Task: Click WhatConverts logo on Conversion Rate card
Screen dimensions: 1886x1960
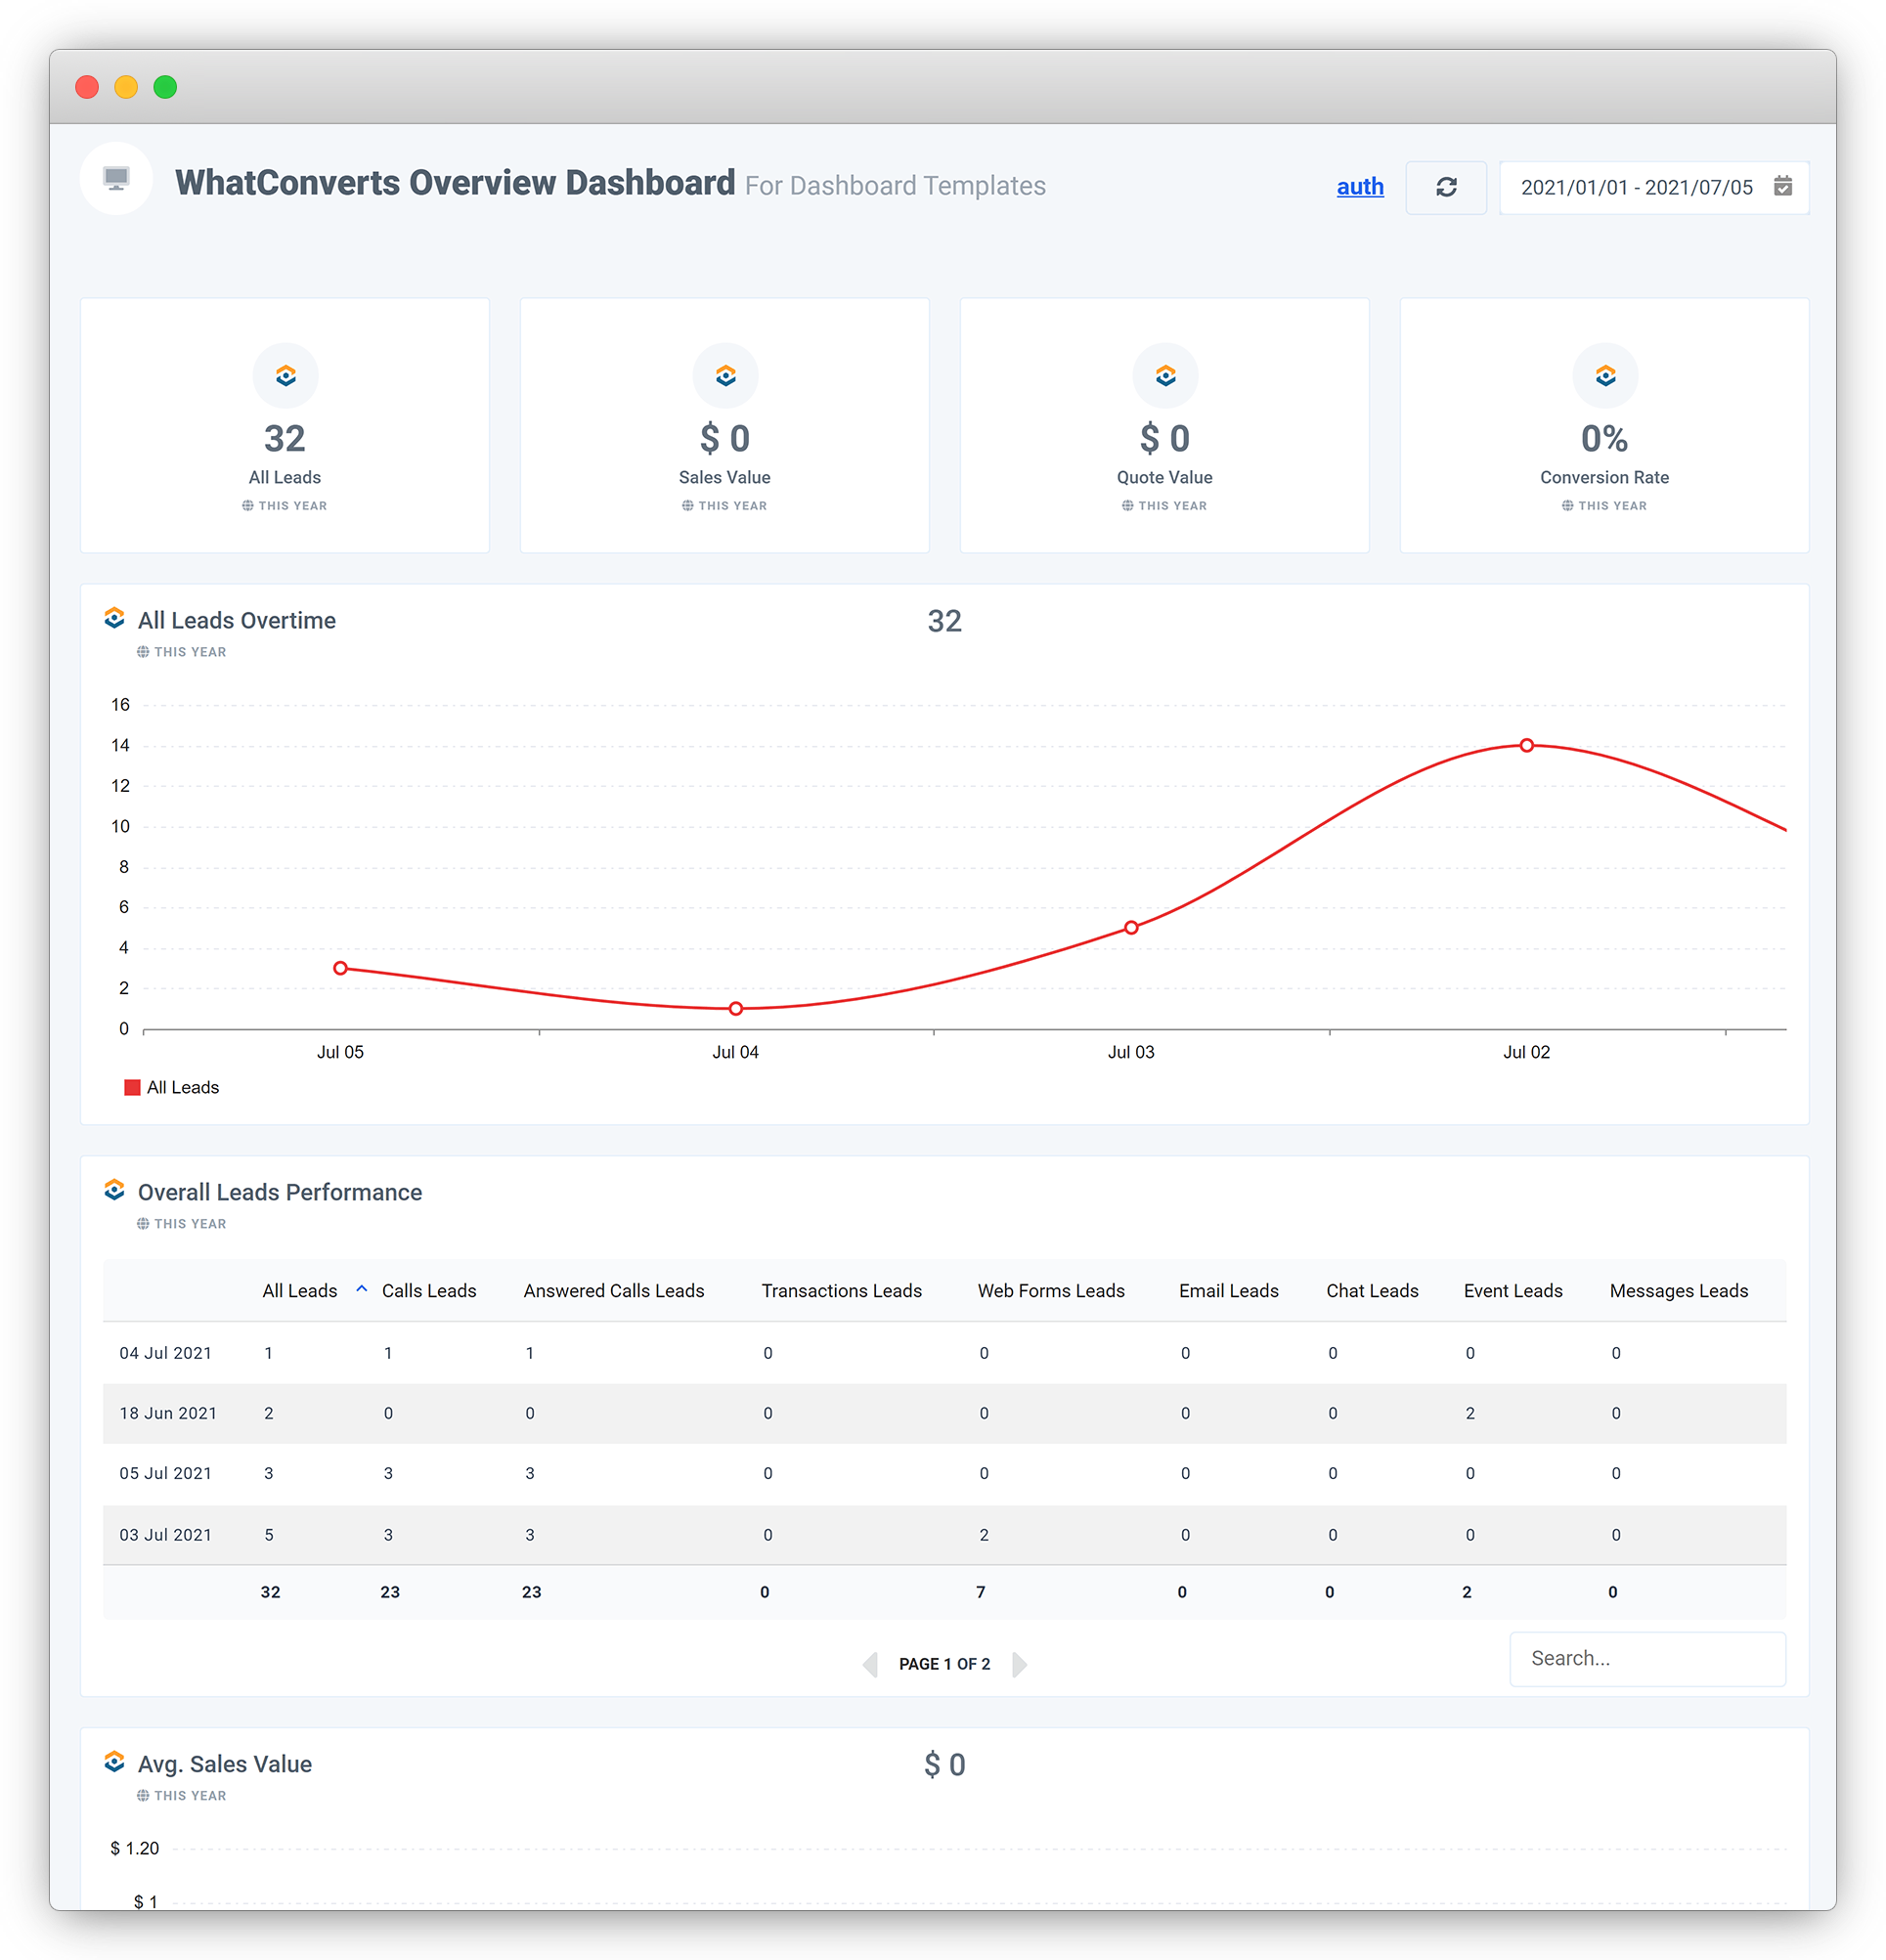Action: coord(1605,376)
